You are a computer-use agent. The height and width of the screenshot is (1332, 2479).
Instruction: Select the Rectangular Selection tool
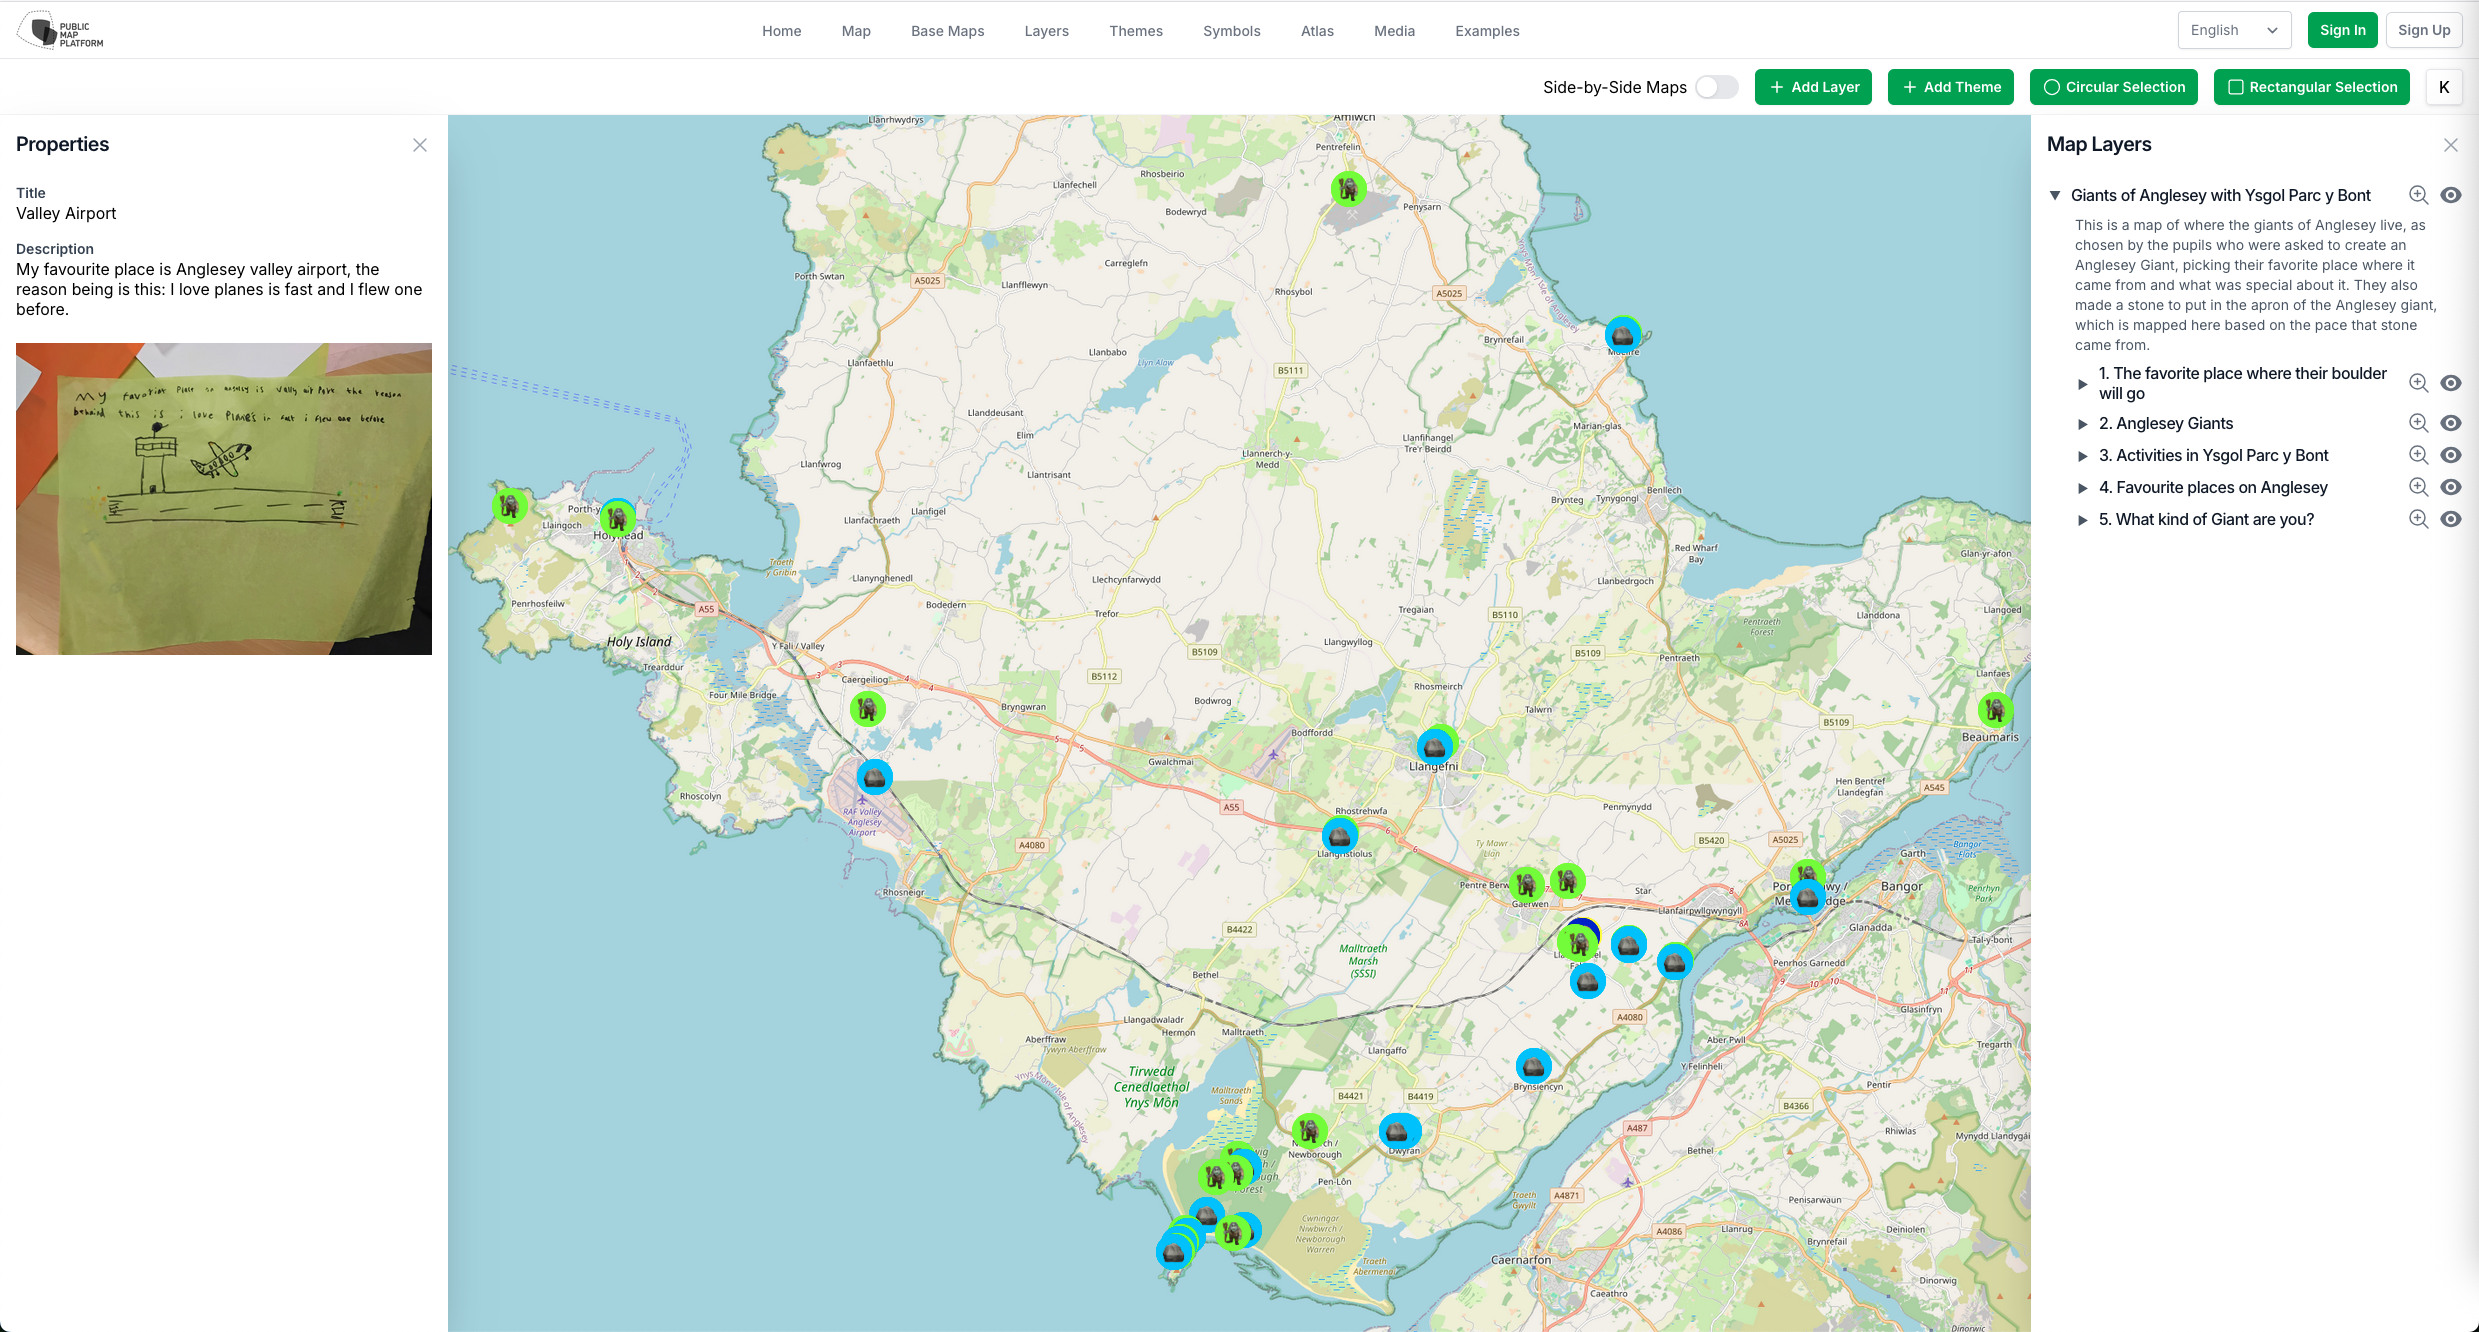[x=2311, y=87]
